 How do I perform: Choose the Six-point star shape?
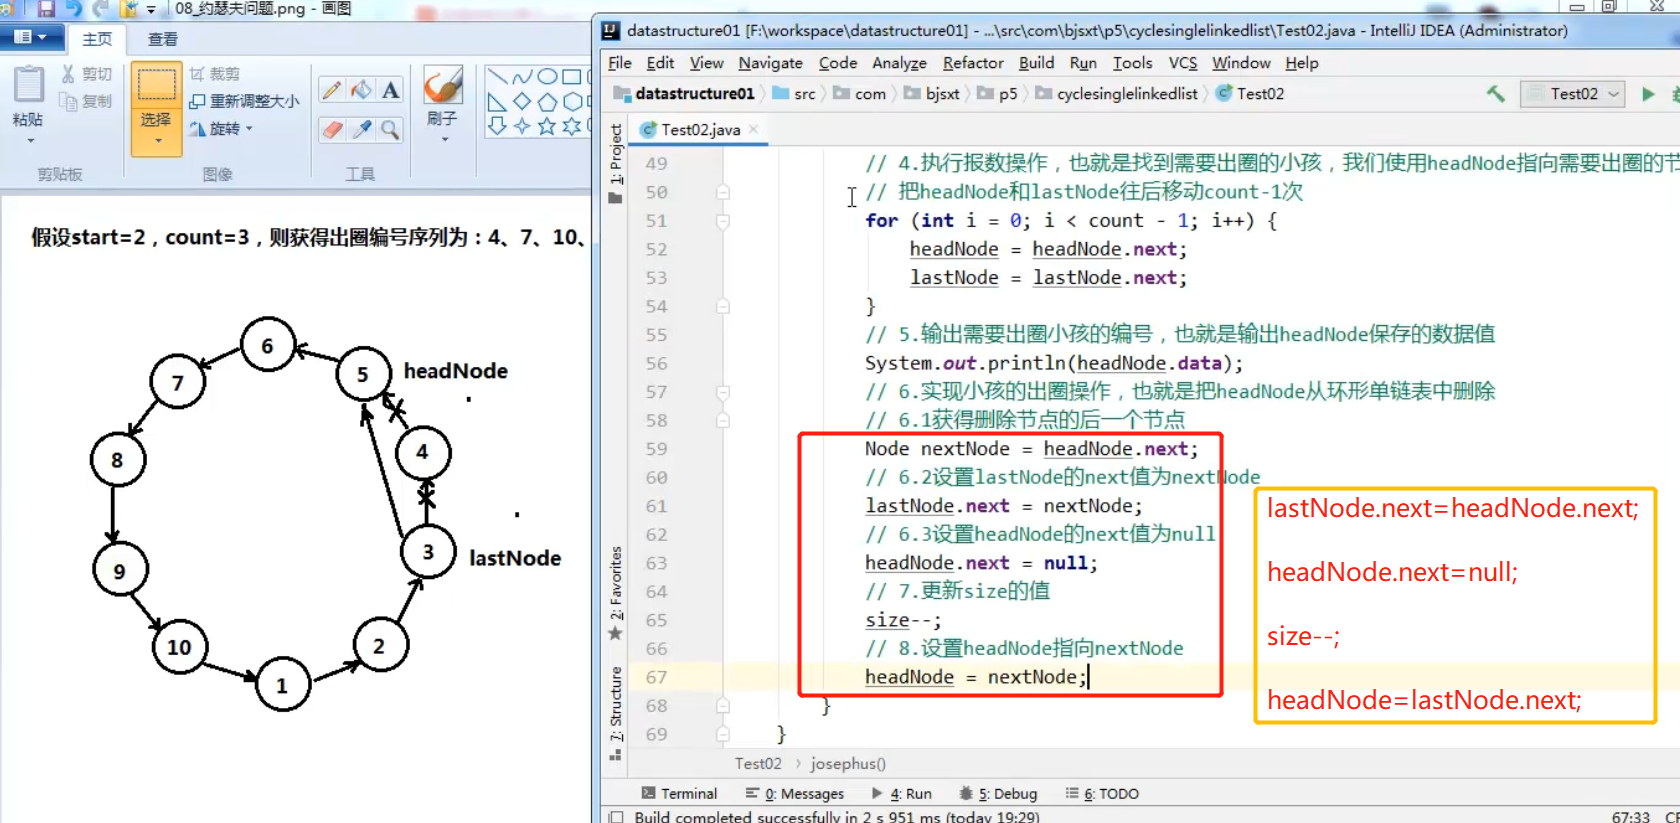click(x=571, y=126)
